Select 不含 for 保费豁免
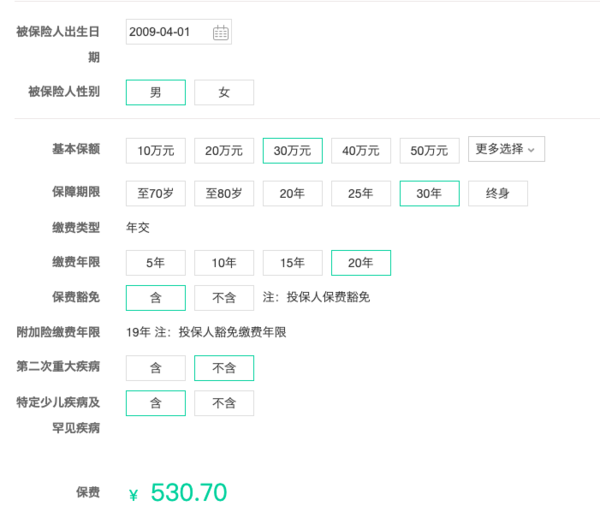The image size is (600, 524). pyautogui.click(x=224, y=298)
